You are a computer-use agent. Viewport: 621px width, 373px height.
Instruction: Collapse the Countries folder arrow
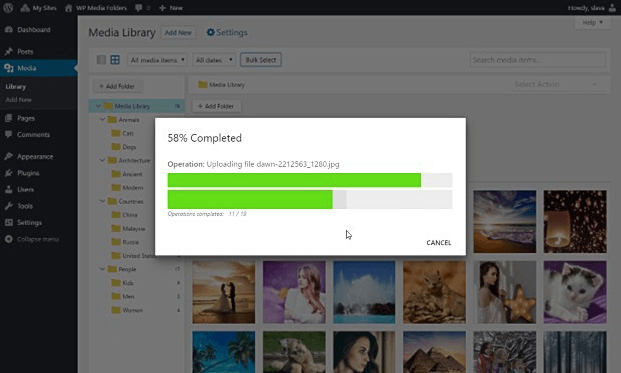coord(102,201)
